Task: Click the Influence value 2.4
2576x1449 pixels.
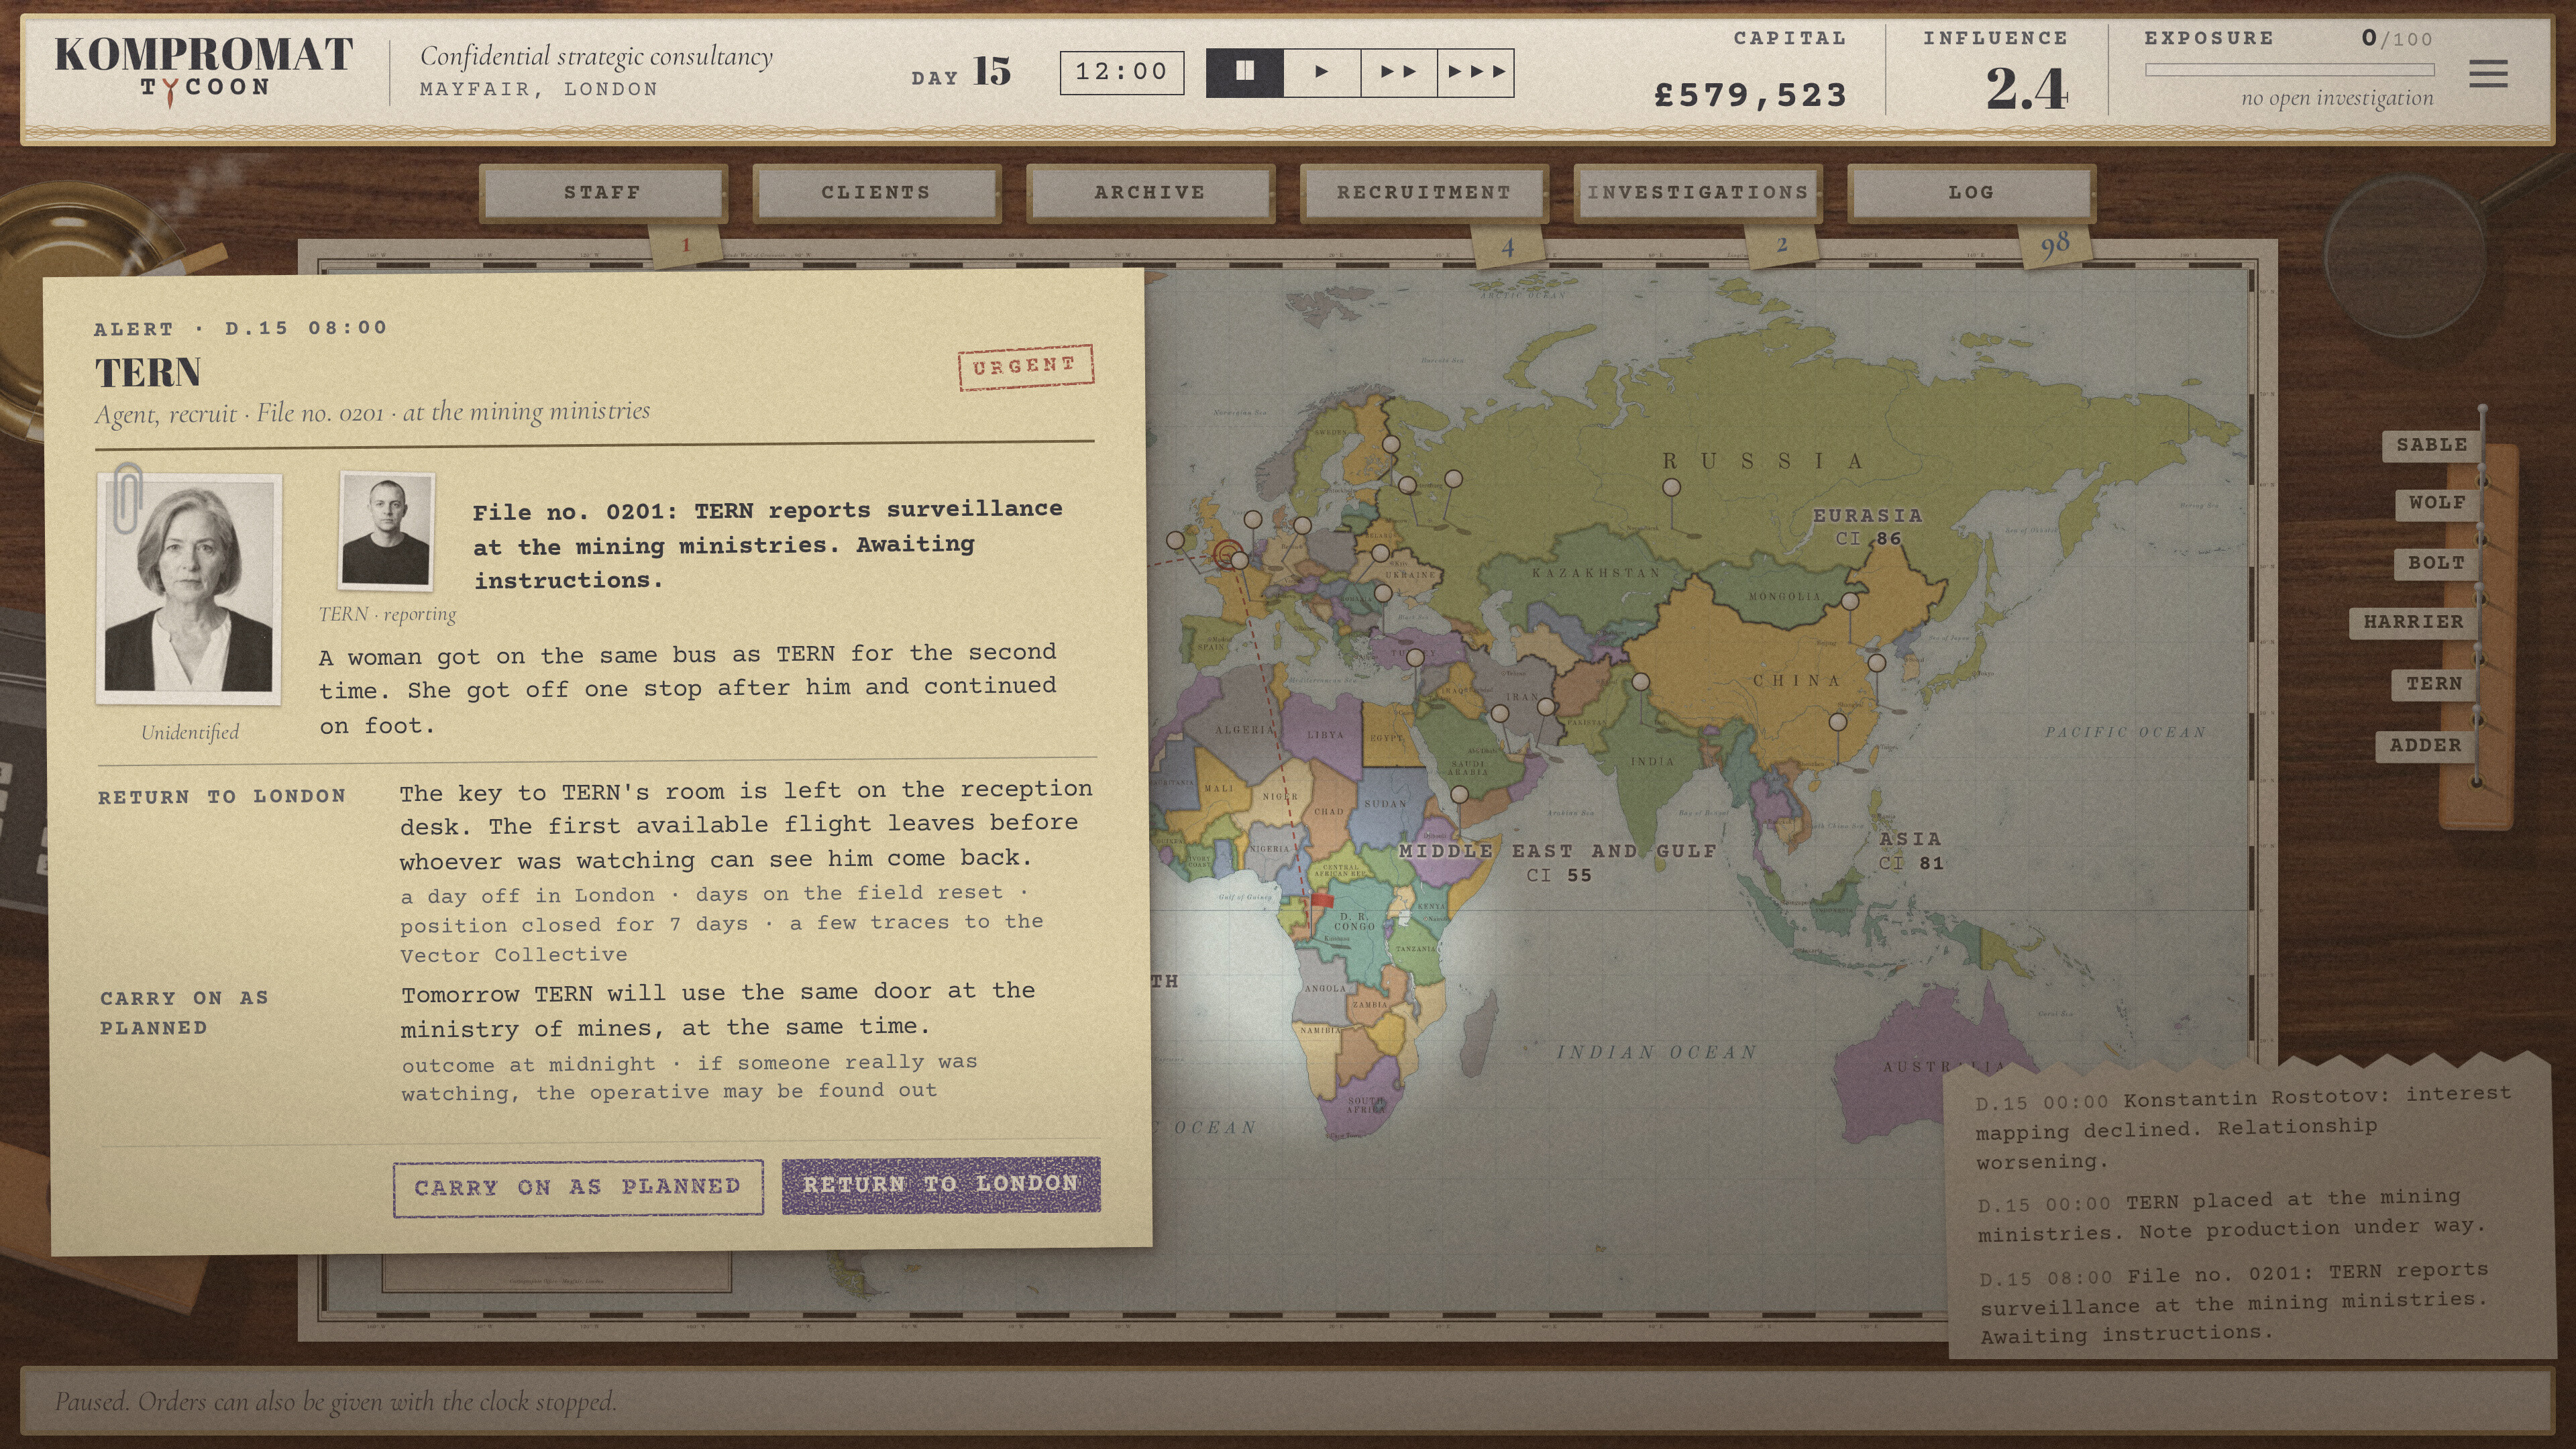Action: [x=2026, y=88]
